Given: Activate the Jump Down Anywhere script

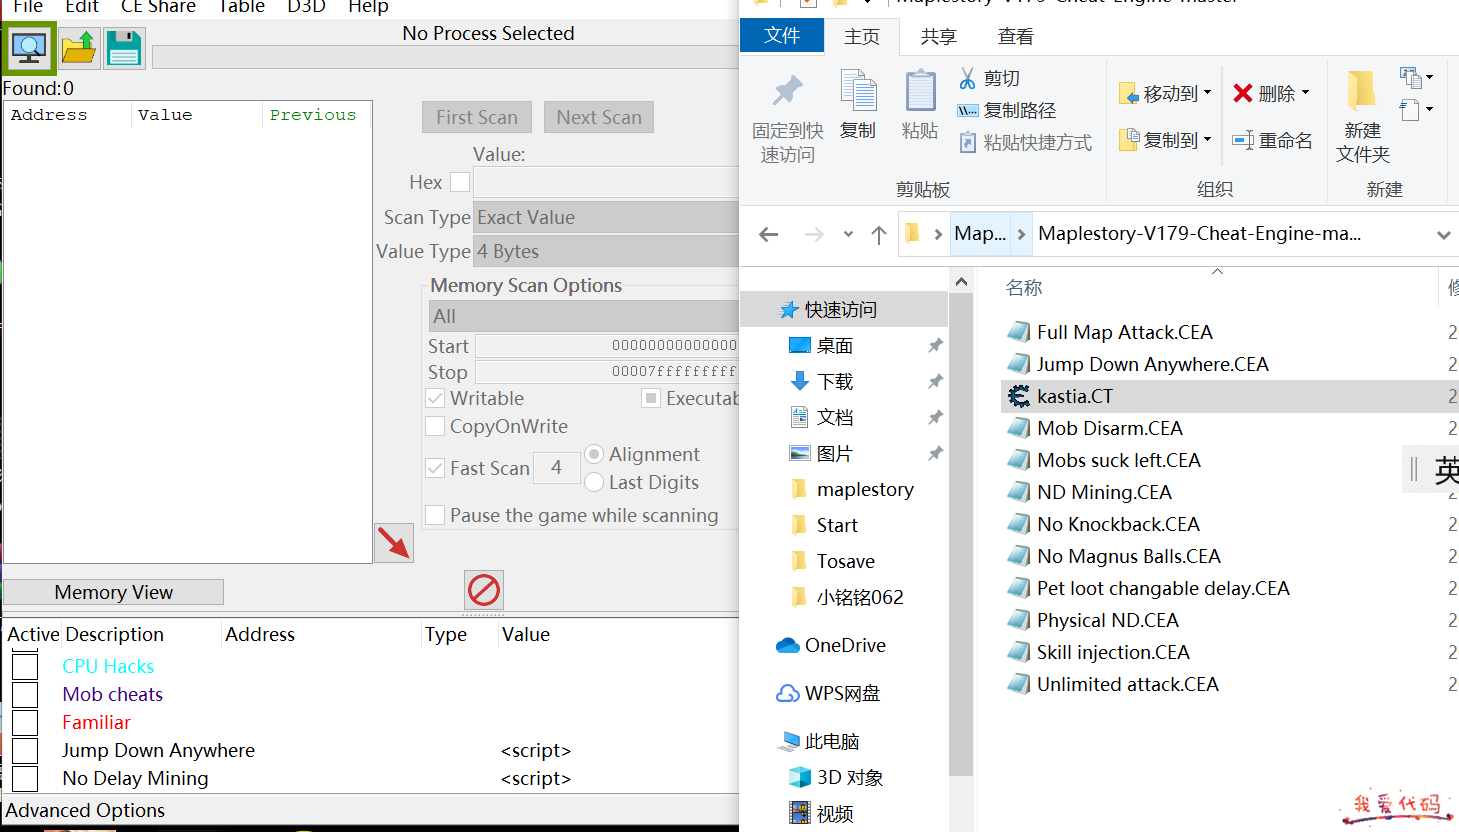Looking at the screenshot, I should [25, 750].
